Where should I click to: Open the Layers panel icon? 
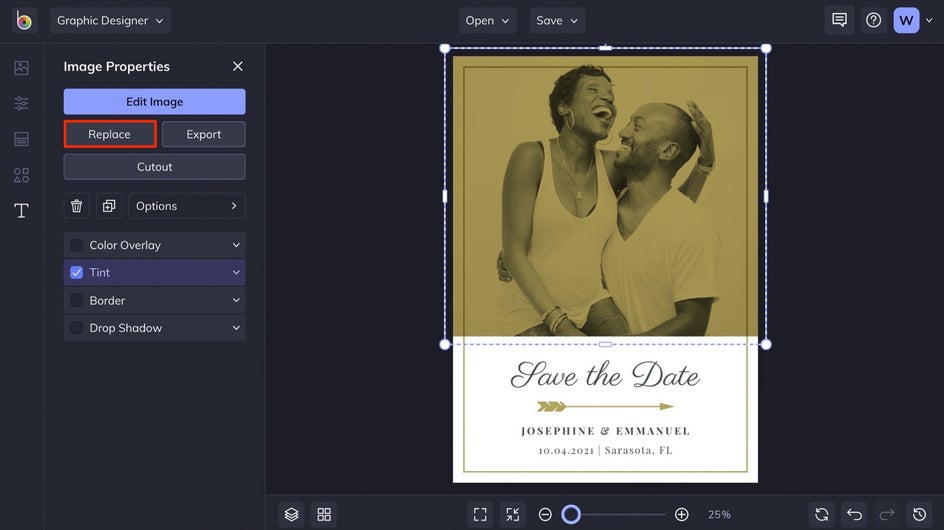click(x=291, y=514)
